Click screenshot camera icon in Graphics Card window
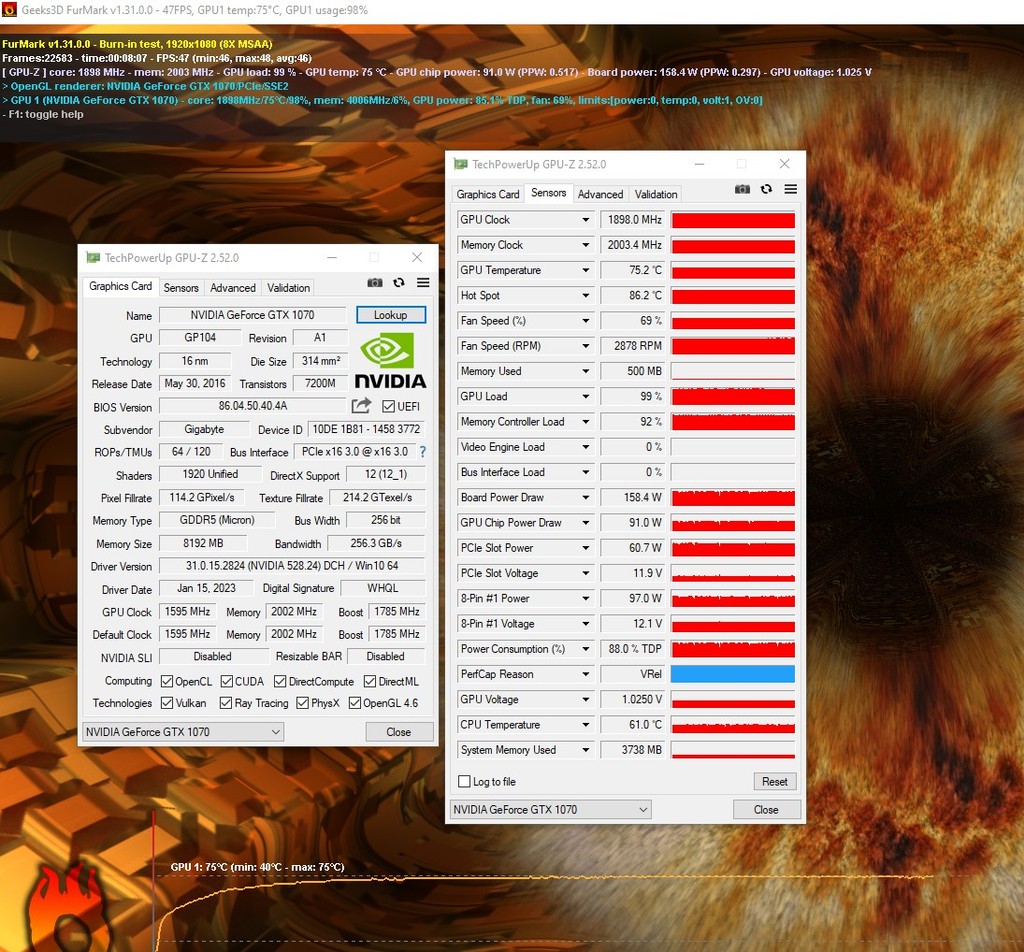Viewport: 1024px width, 952px height. (375, 283)
